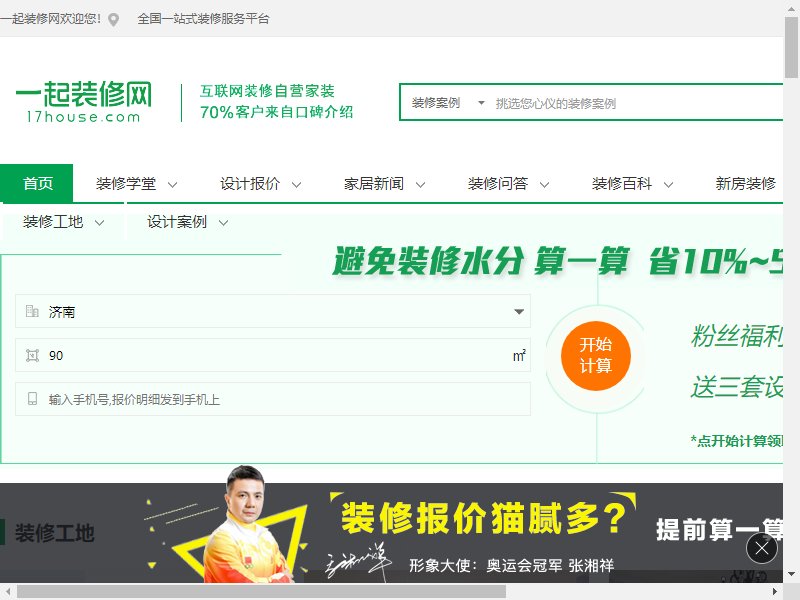Click the vertical scrollbar down arrow
Viewport: 800px width, 600px height.
coord(791,574)
